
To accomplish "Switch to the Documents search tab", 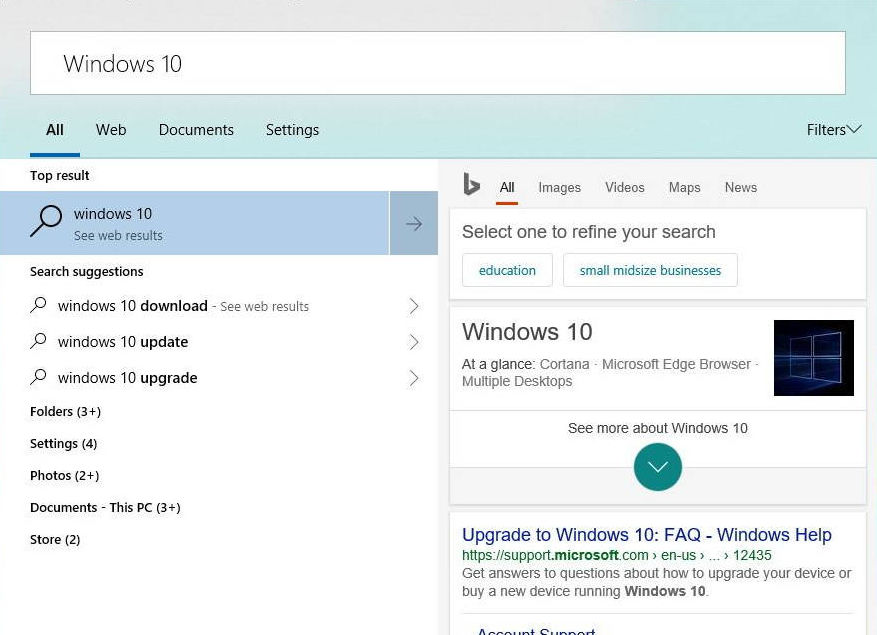I will pyautogui.click(x=196, y=130).
